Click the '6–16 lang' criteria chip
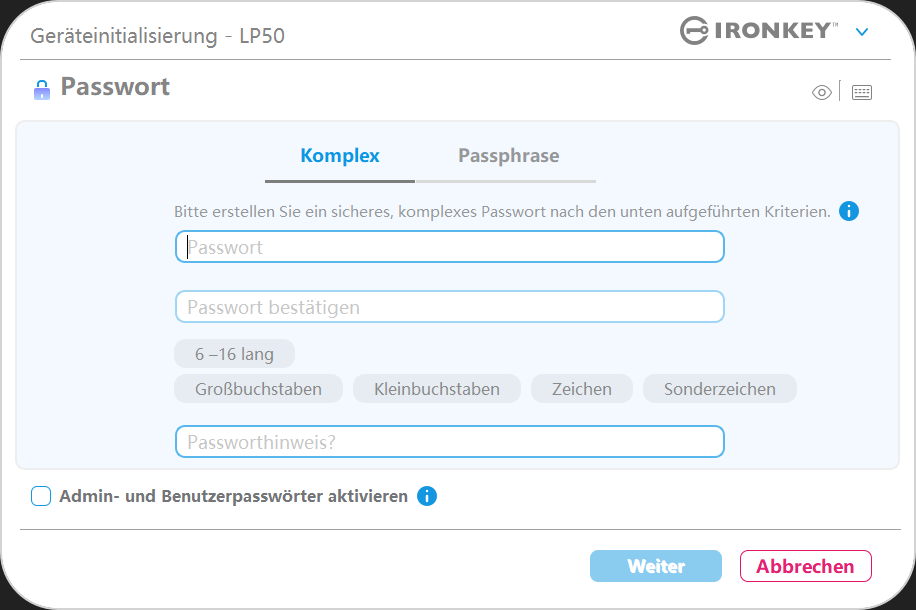The image size is (916, 610). click(234, 354)
